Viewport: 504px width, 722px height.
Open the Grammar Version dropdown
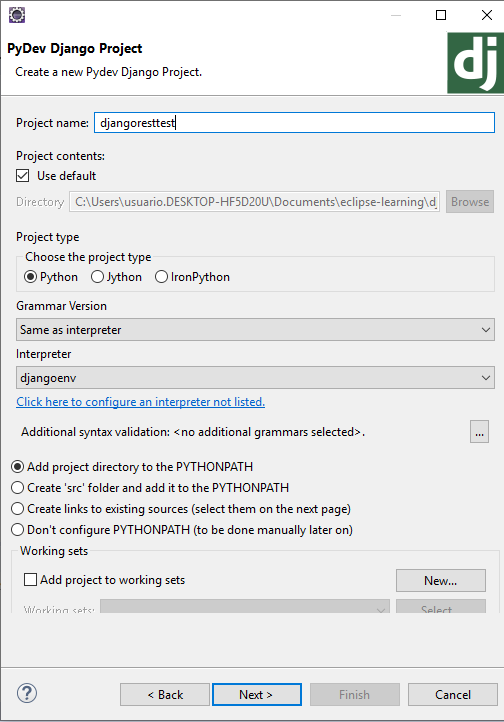pyautogui.click(x=255, y=330)
